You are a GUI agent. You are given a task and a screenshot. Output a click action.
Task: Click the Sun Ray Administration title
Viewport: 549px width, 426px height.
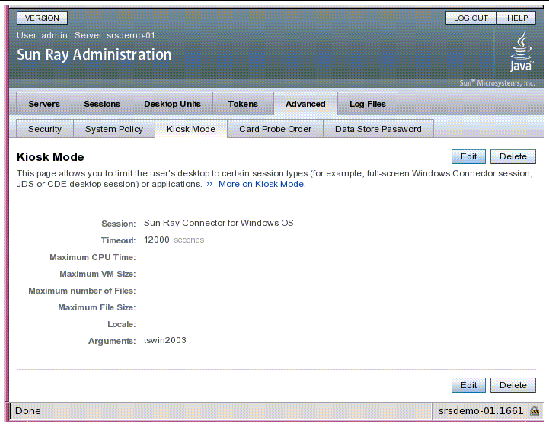click(94, 55)
